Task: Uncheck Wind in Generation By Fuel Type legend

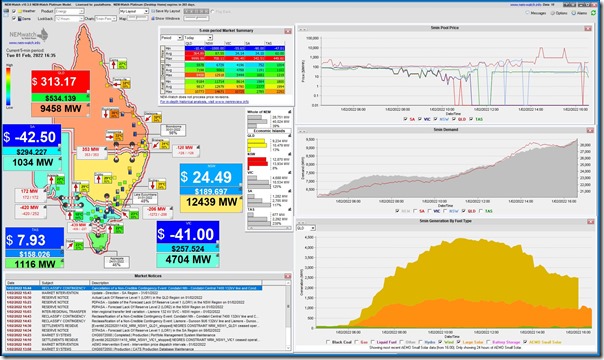Action: tap(440, 342)
